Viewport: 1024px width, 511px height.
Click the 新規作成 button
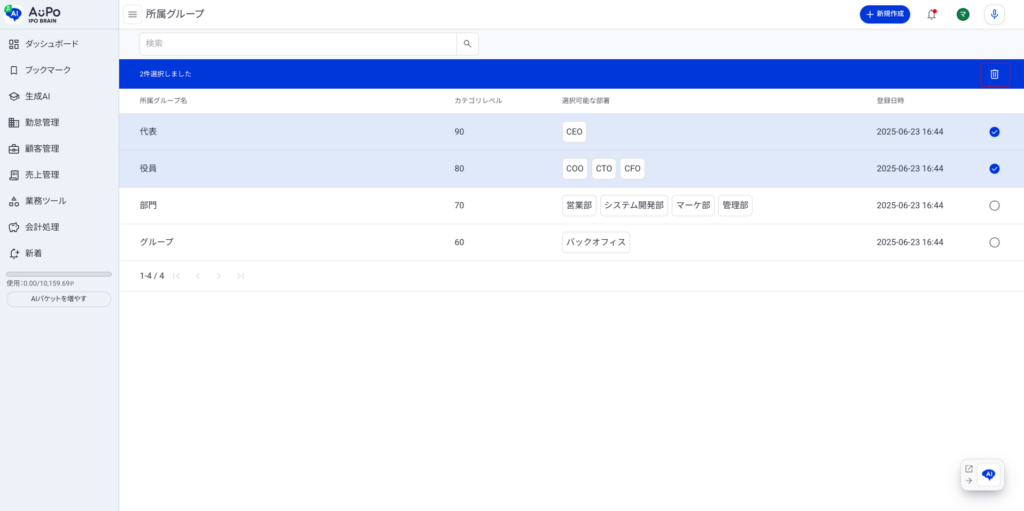[x=884, y=14]
